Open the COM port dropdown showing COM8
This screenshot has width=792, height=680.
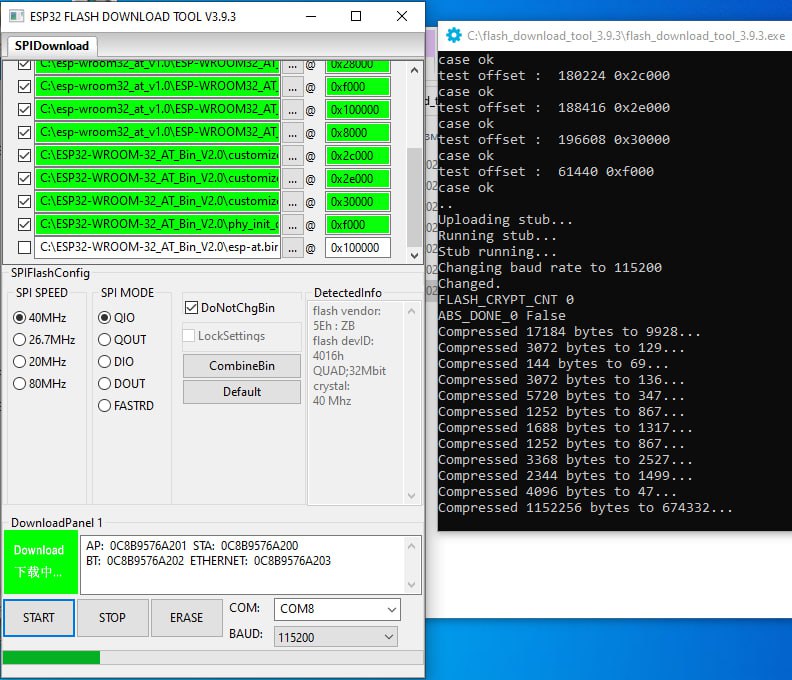tap(337, 609)
